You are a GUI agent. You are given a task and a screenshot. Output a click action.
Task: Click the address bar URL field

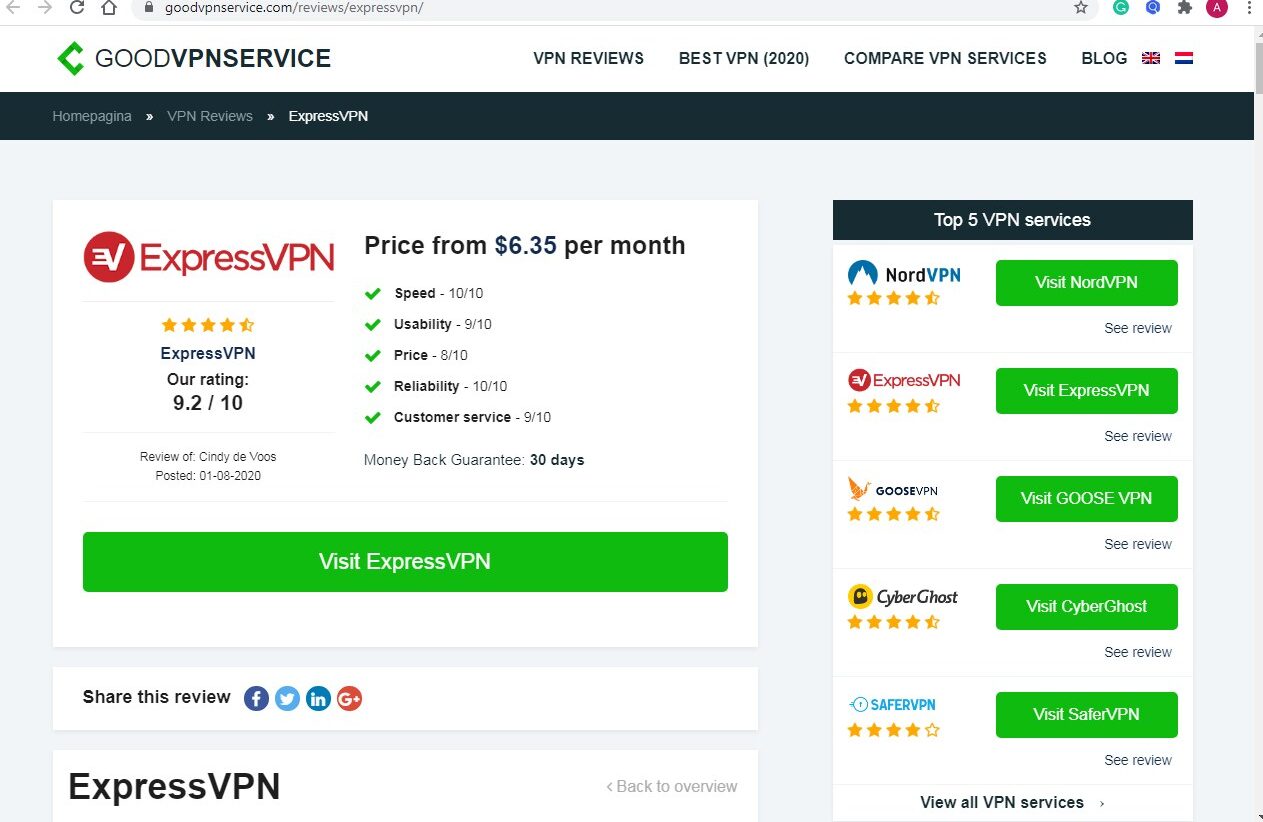600,8
